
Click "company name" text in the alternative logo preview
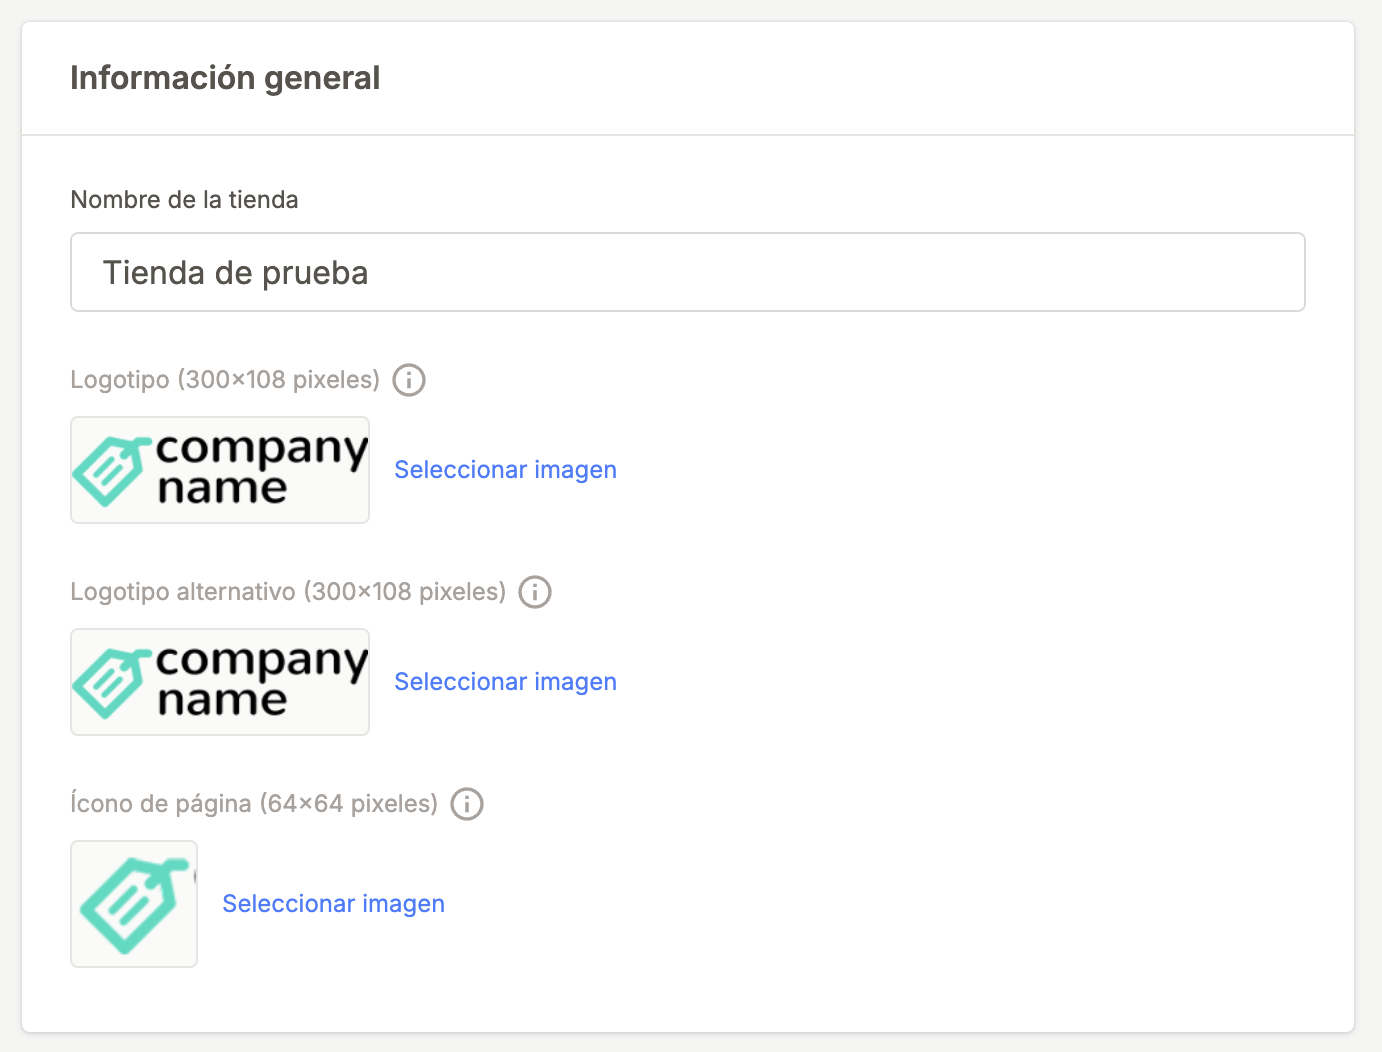pos(260,680)
